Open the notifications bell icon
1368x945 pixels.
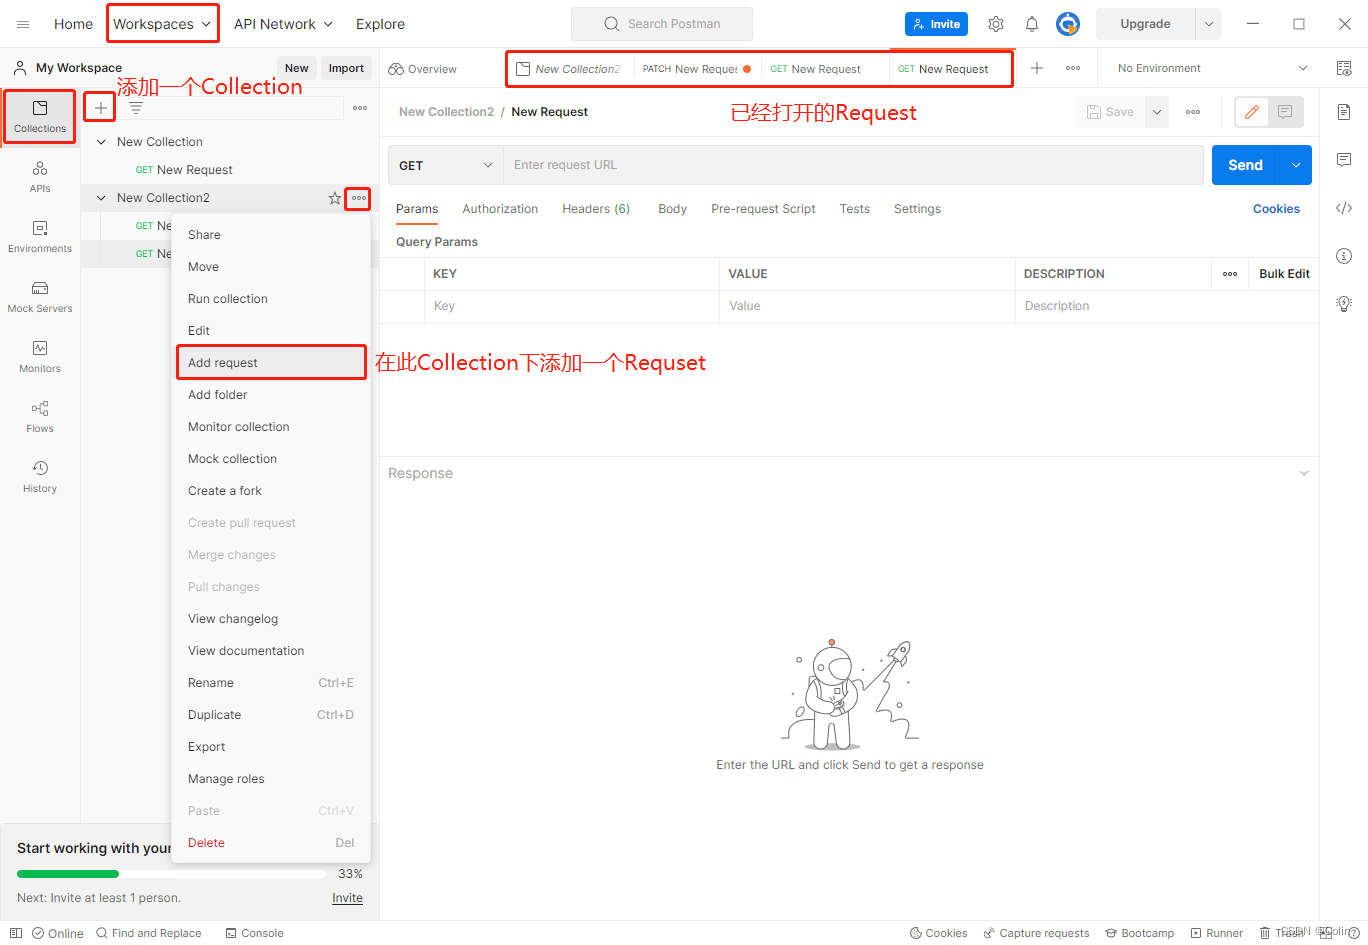point(1032,24)
